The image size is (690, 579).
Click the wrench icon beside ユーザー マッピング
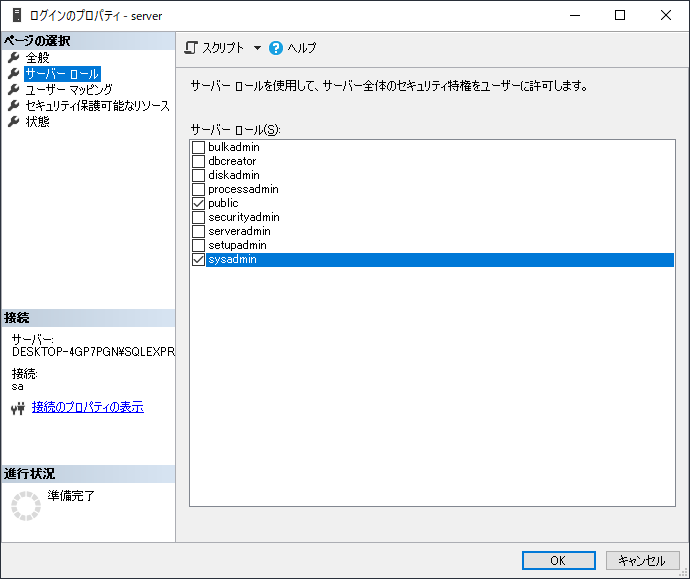pyautogui.click(x=14, y=89)
